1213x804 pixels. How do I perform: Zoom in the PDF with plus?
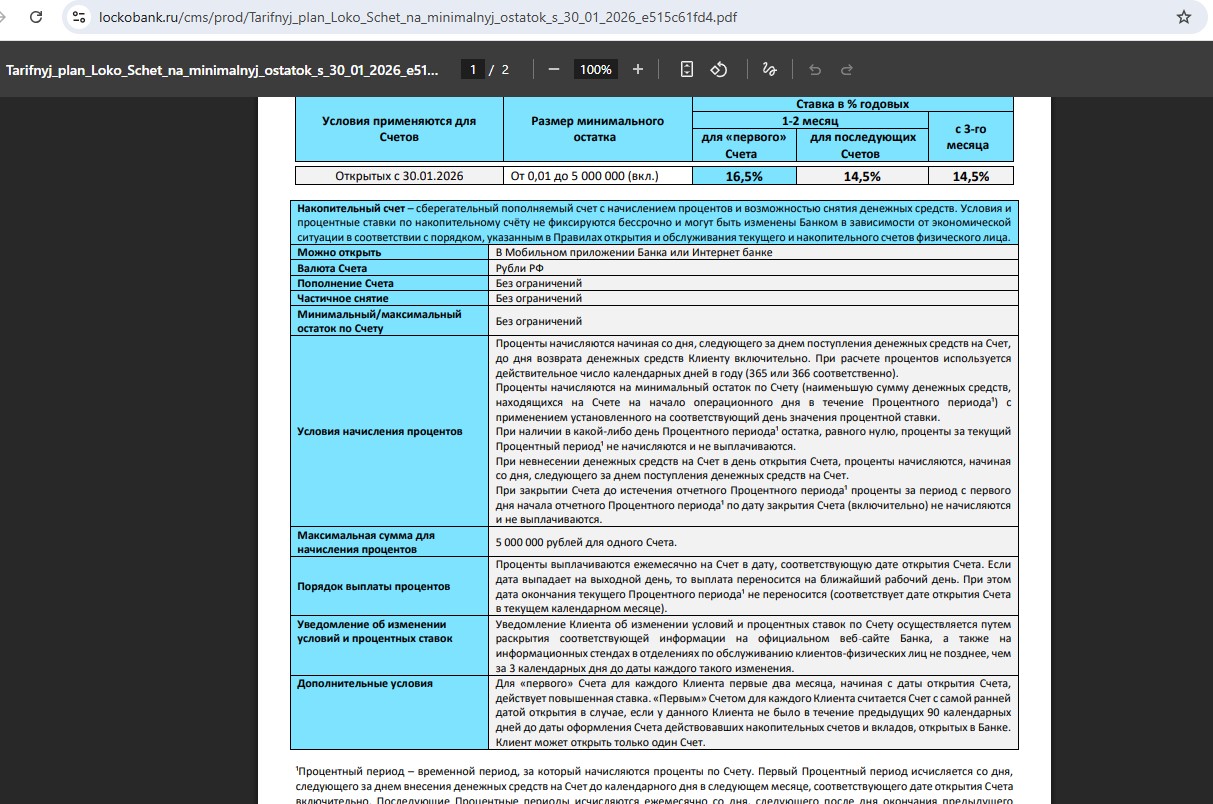click(x=638, y=69)
